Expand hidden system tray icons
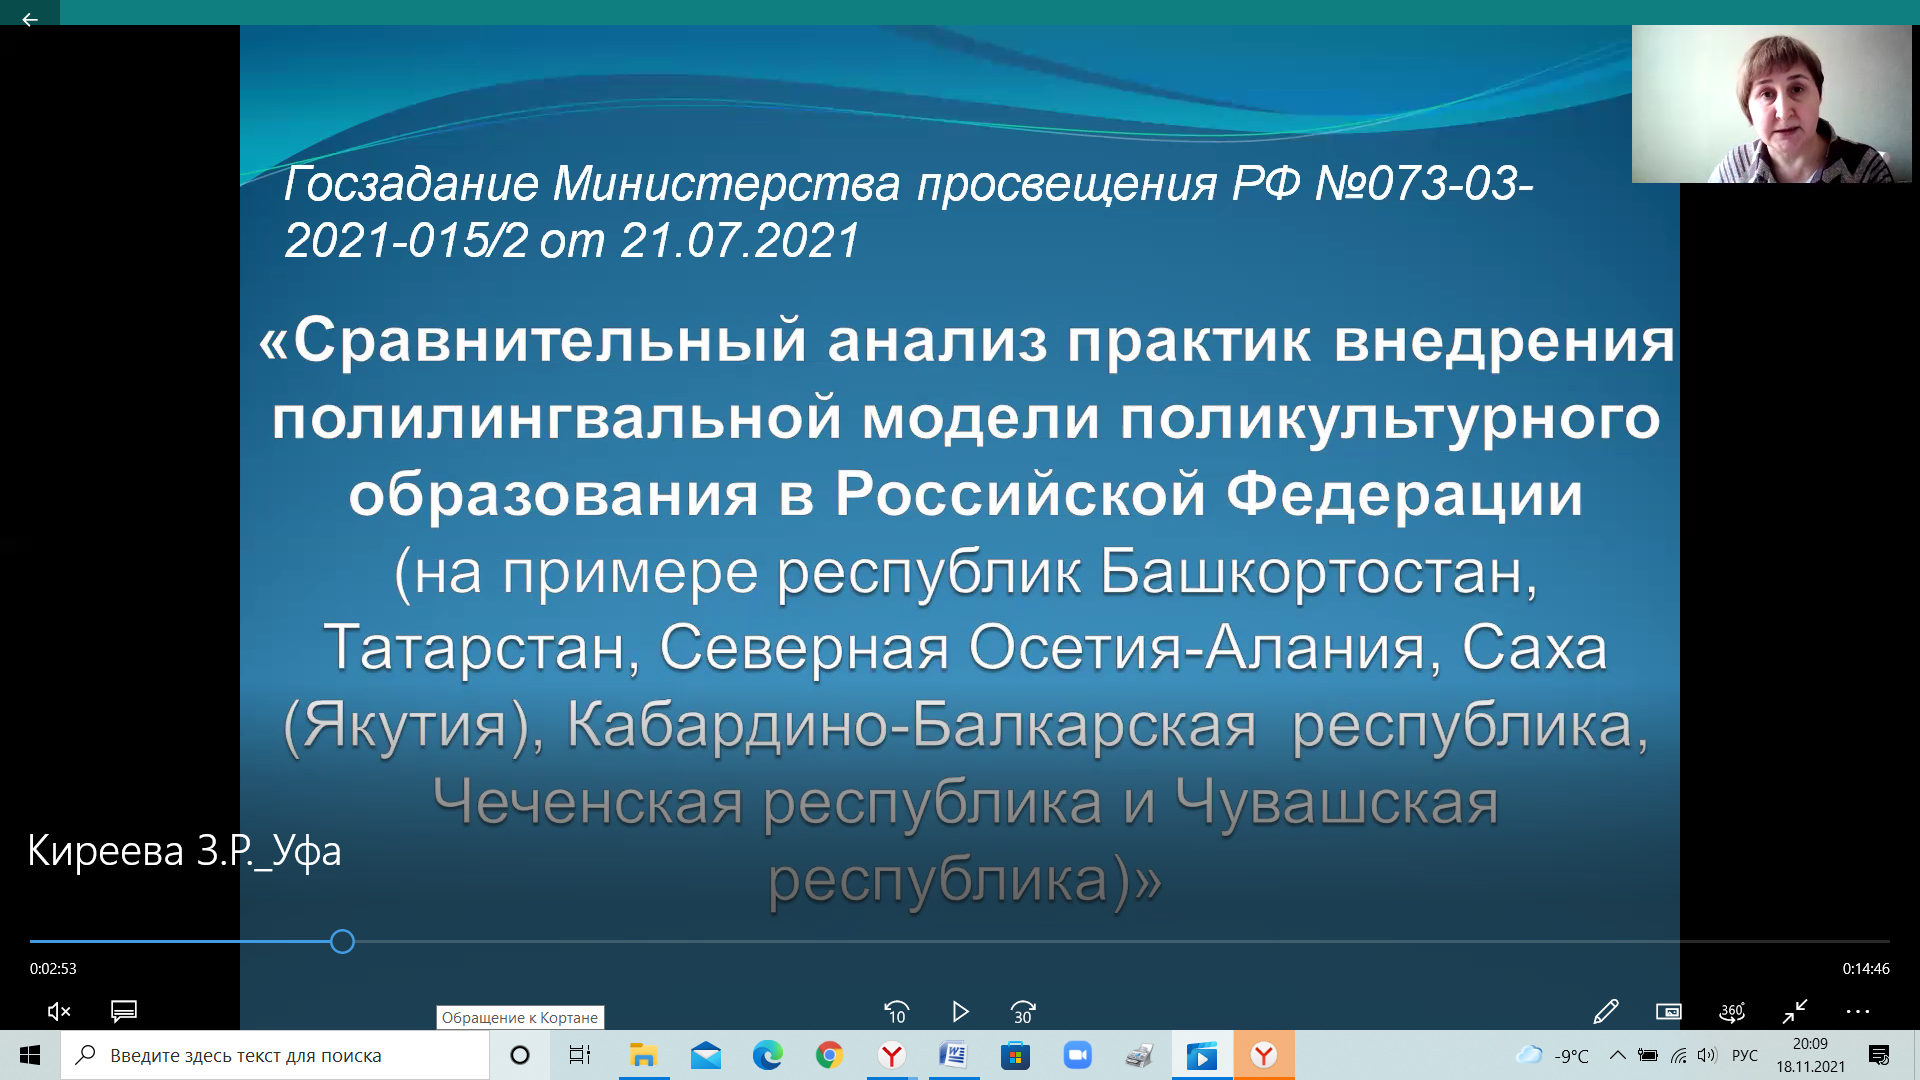 (x=1617, y=1055)
